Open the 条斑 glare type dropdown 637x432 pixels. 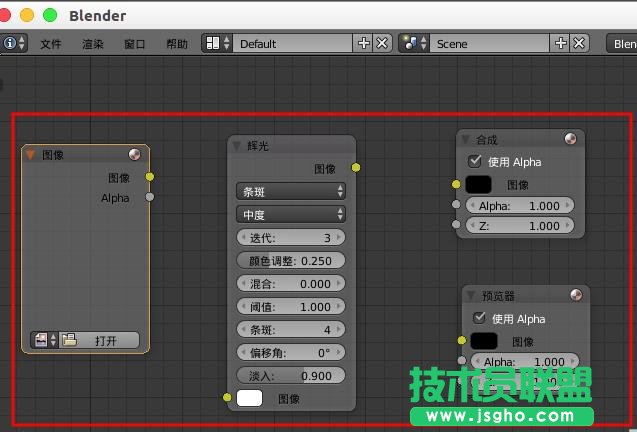[x=291, y=191]
